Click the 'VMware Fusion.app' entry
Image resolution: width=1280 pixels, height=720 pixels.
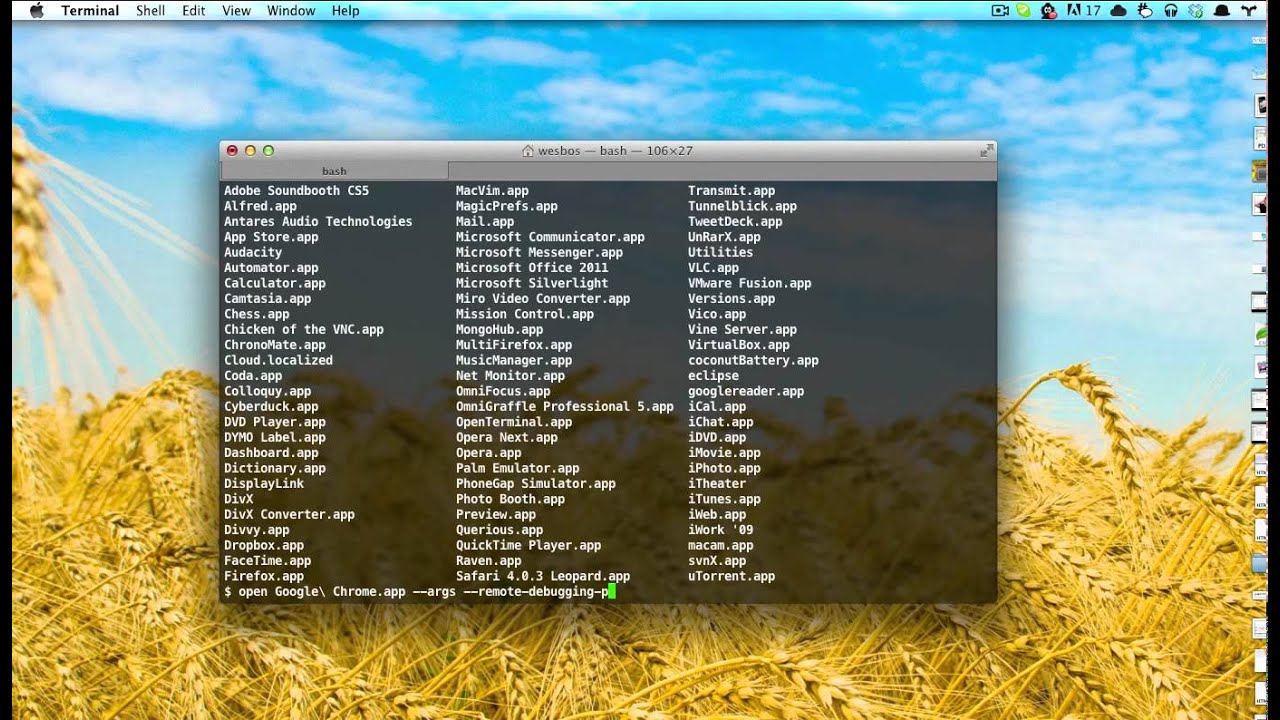[x=749, y=284]
